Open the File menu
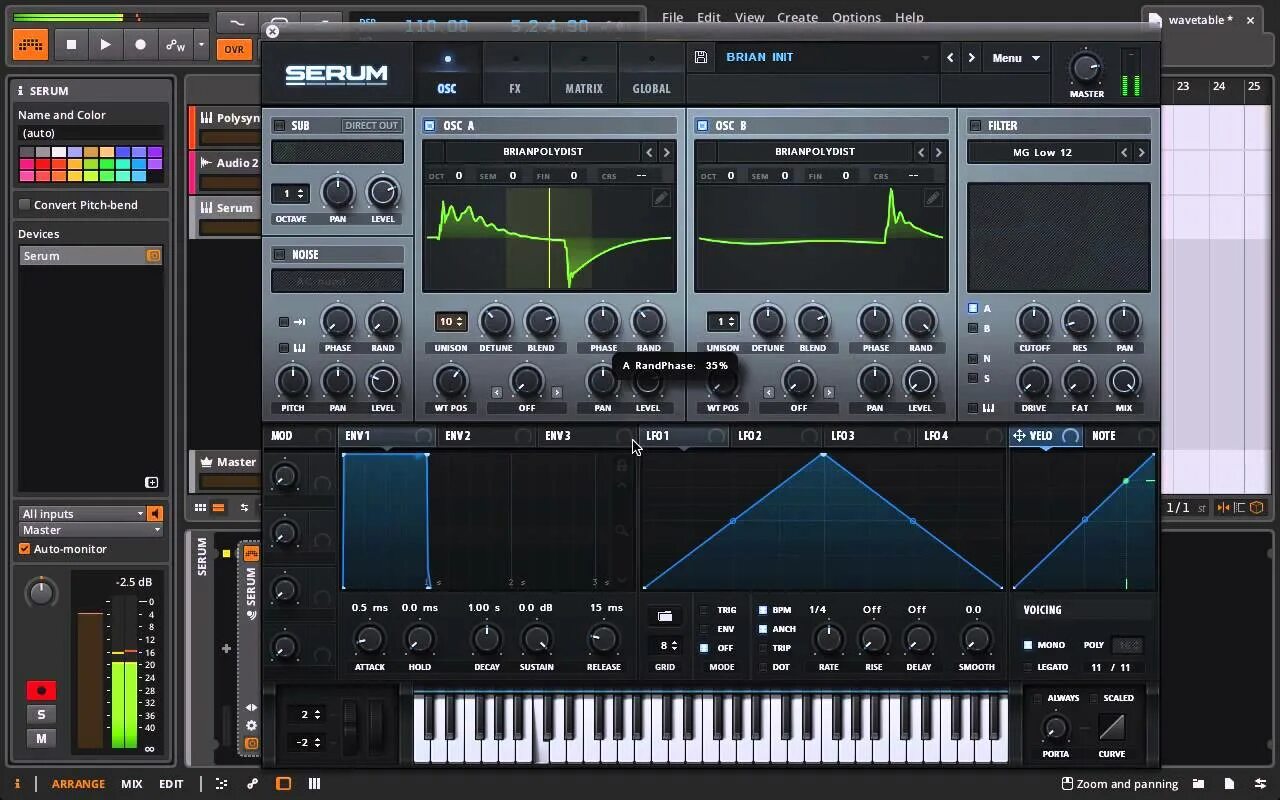The height and width of the screenshot is (800, 1280). pos(673,17)
